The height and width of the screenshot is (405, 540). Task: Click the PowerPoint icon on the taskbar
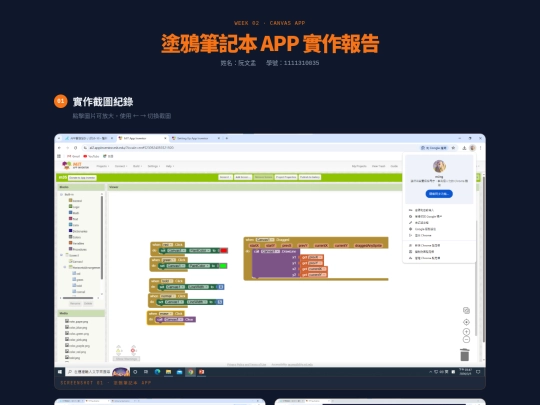coord(201,372)
